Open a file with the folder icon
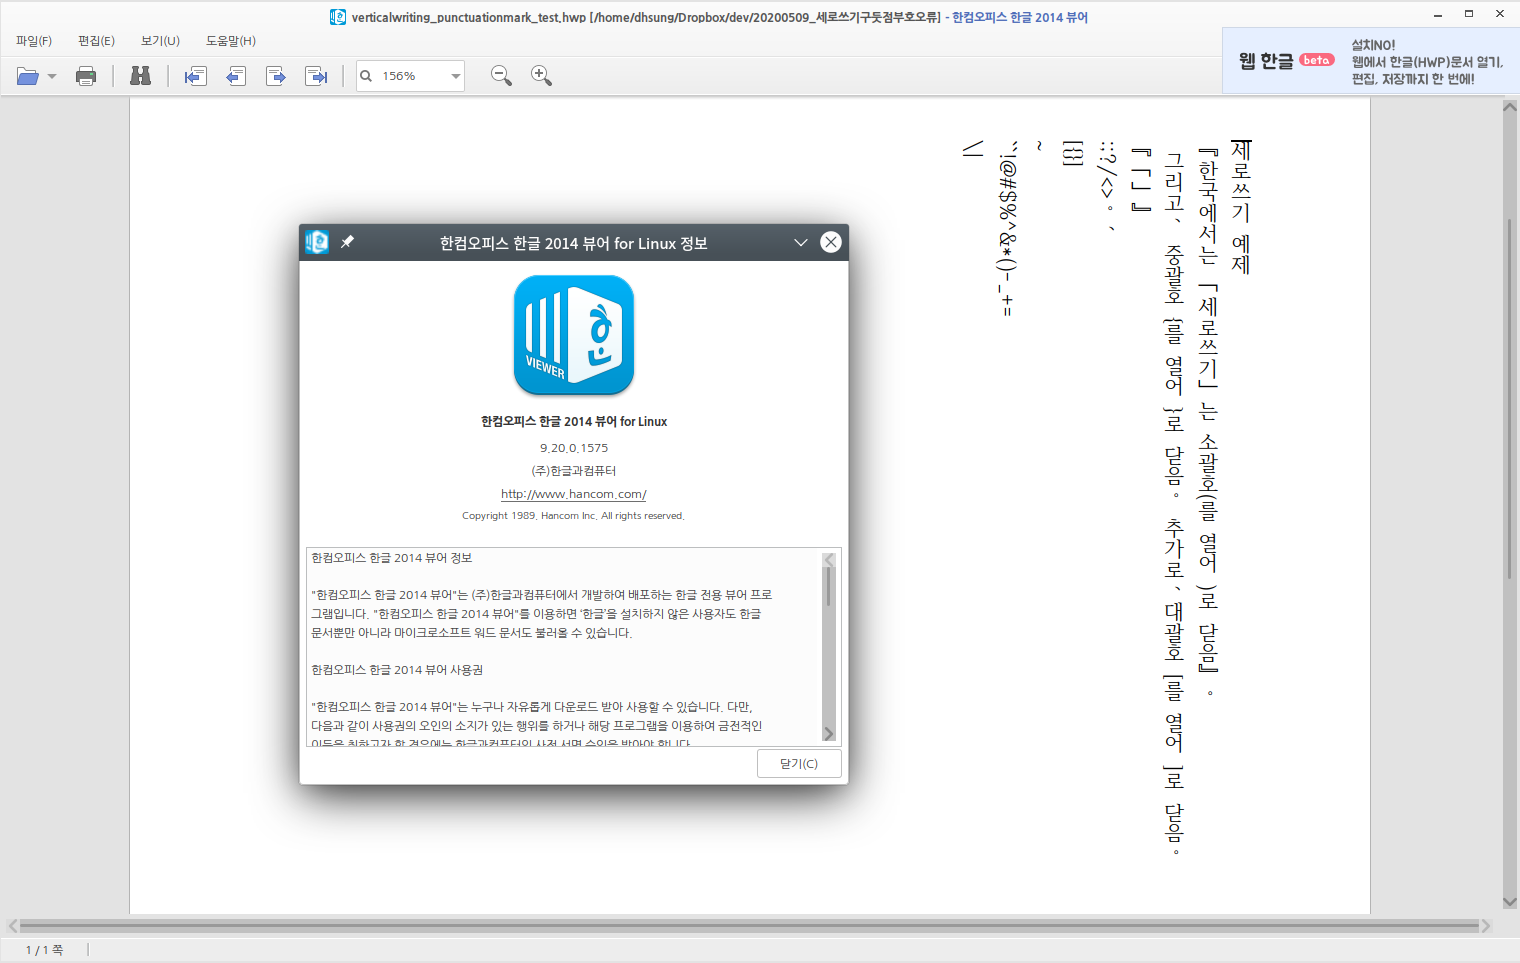This screenshot has width=1520, height=963. point(27,76)
